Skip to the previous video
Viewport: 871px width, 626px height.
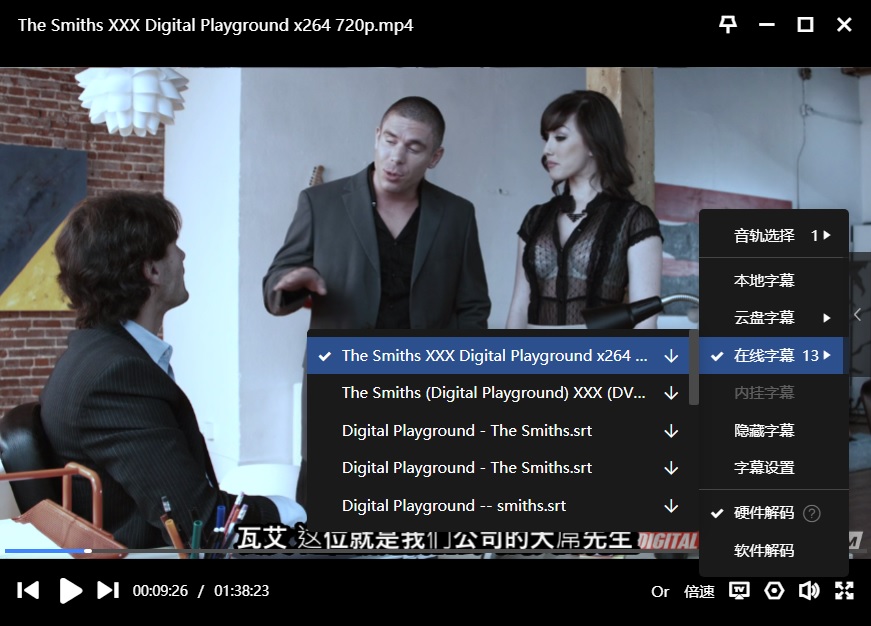click(29, 590)
